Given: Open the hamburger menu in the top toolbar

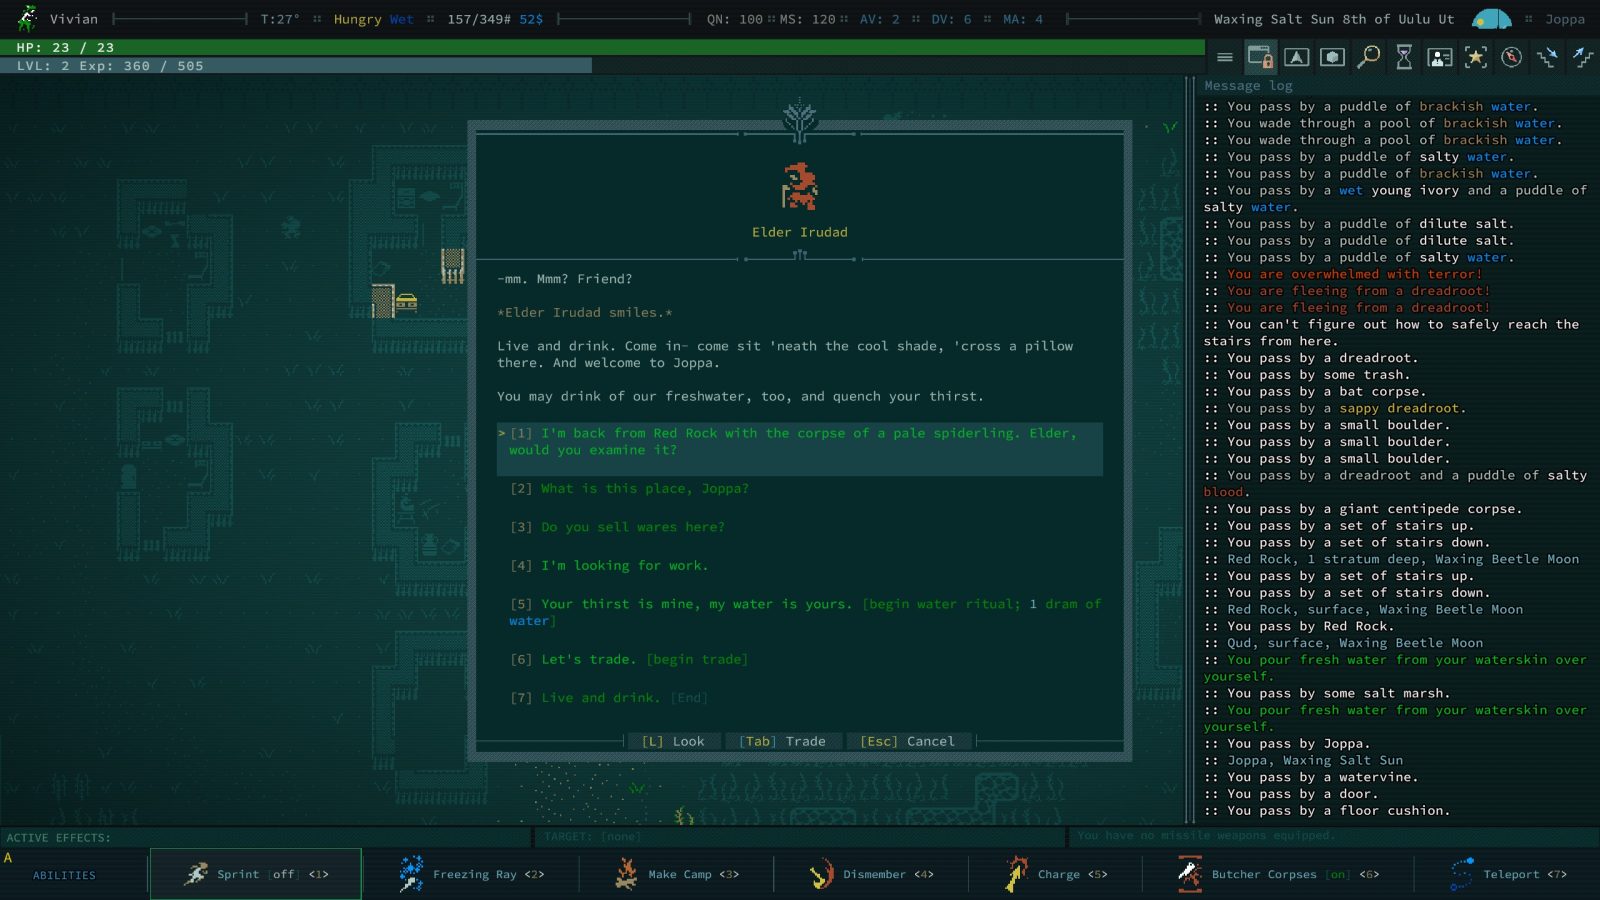Looking at the screenshot, I should [1224, 58].
